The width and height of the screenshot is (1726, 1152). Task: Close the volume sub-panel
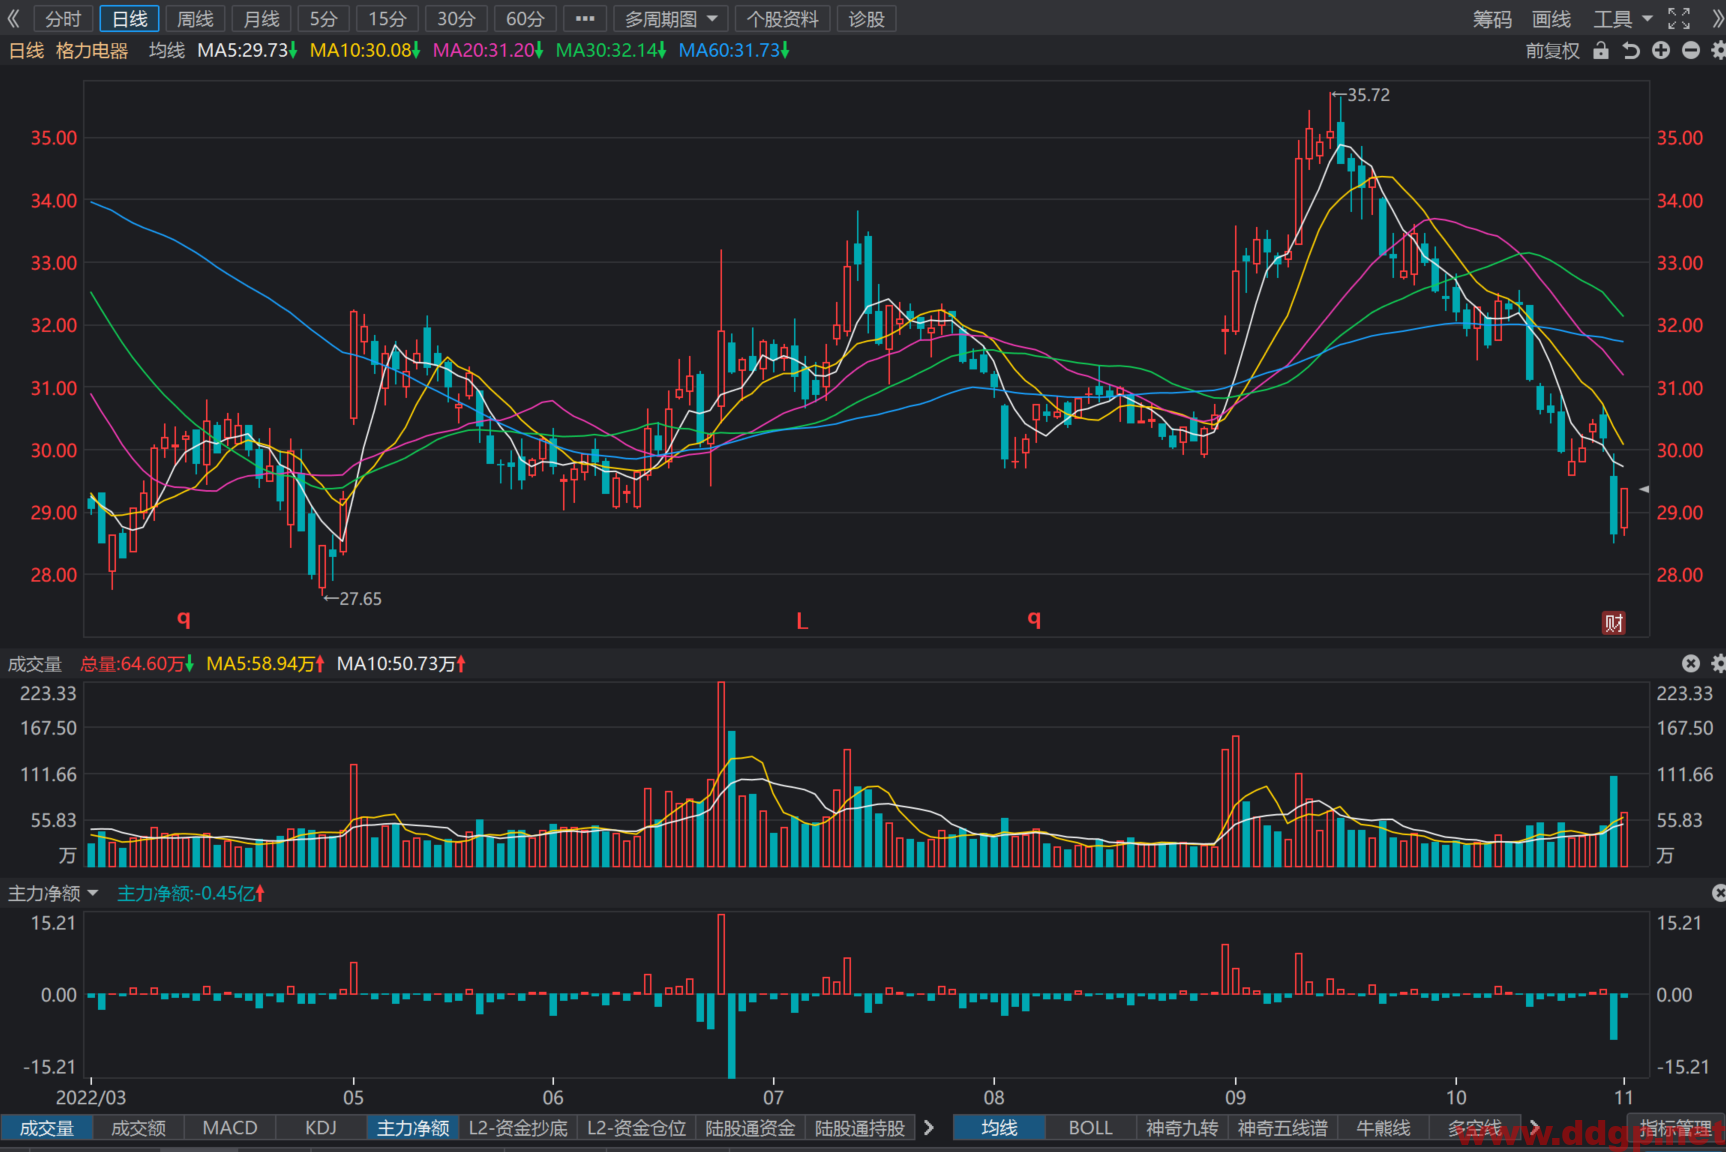tap(1691, 663)
